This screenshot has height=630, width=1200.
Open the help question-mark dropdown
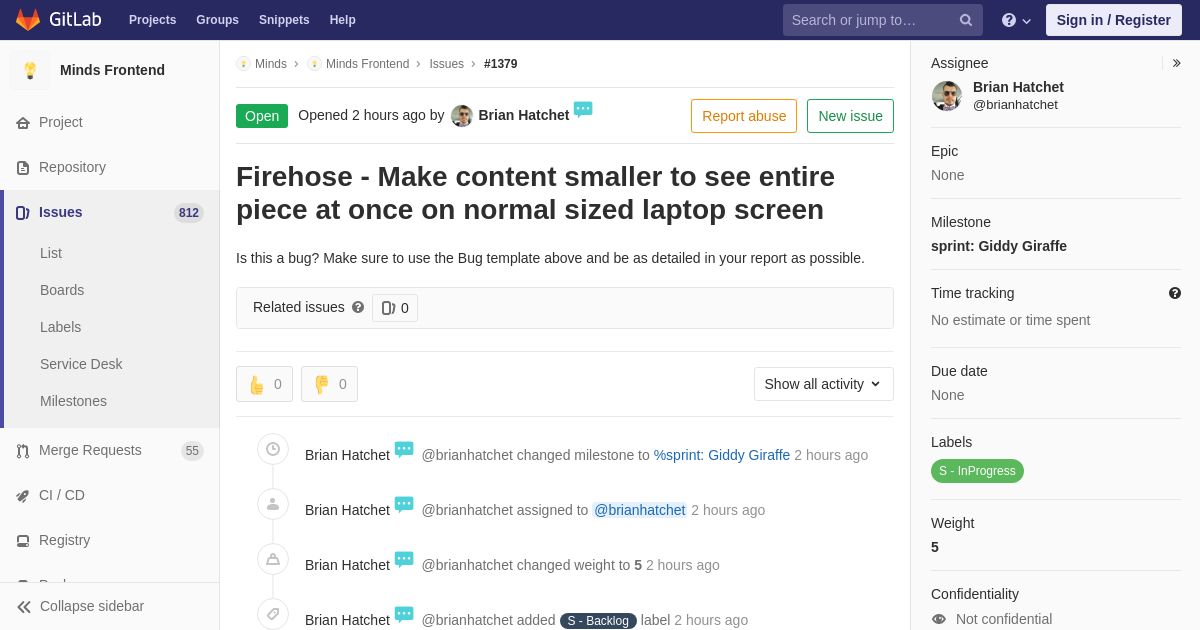(x=1016, y=20)
